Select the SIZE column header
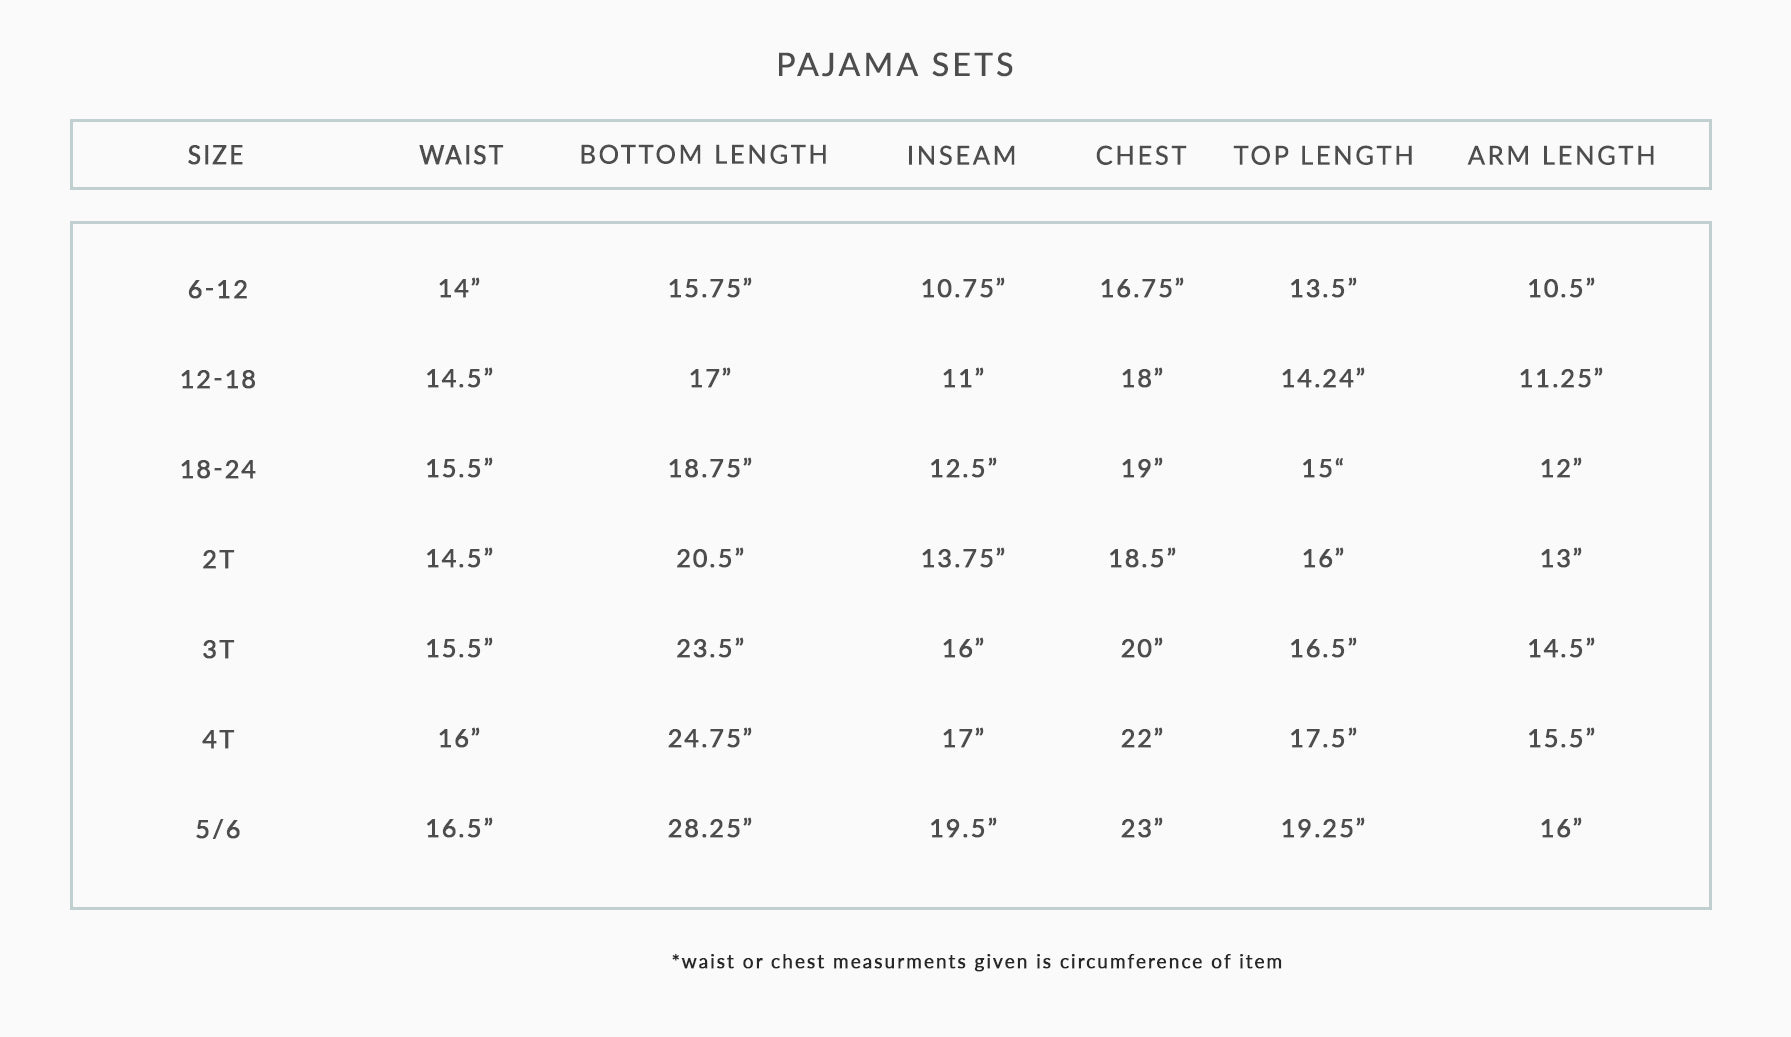The image size is (1791, 1037). coord(216,155)
